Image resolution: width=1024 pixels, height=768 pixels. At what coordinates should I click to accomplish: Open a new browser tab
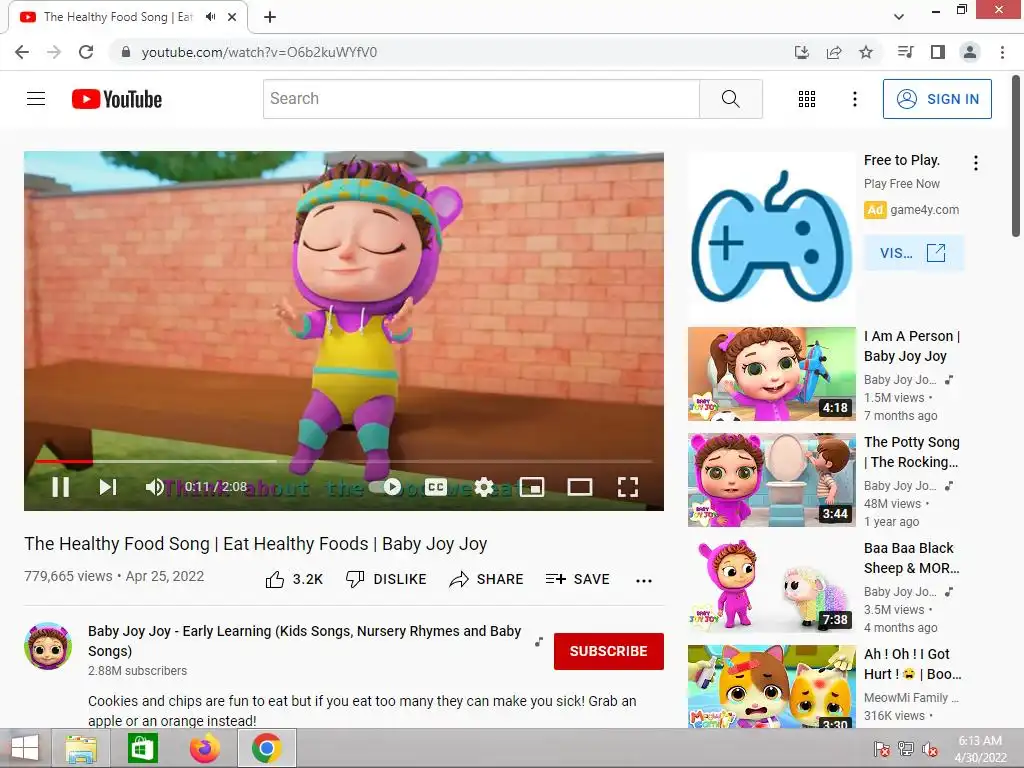pyautogui.click(x=270, y=17)
